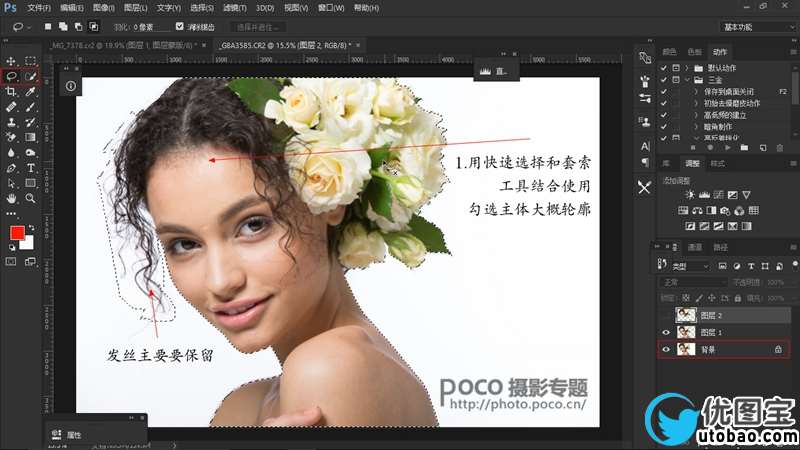Open the Lasso tool preset dropdown arrow

[29, 27]
